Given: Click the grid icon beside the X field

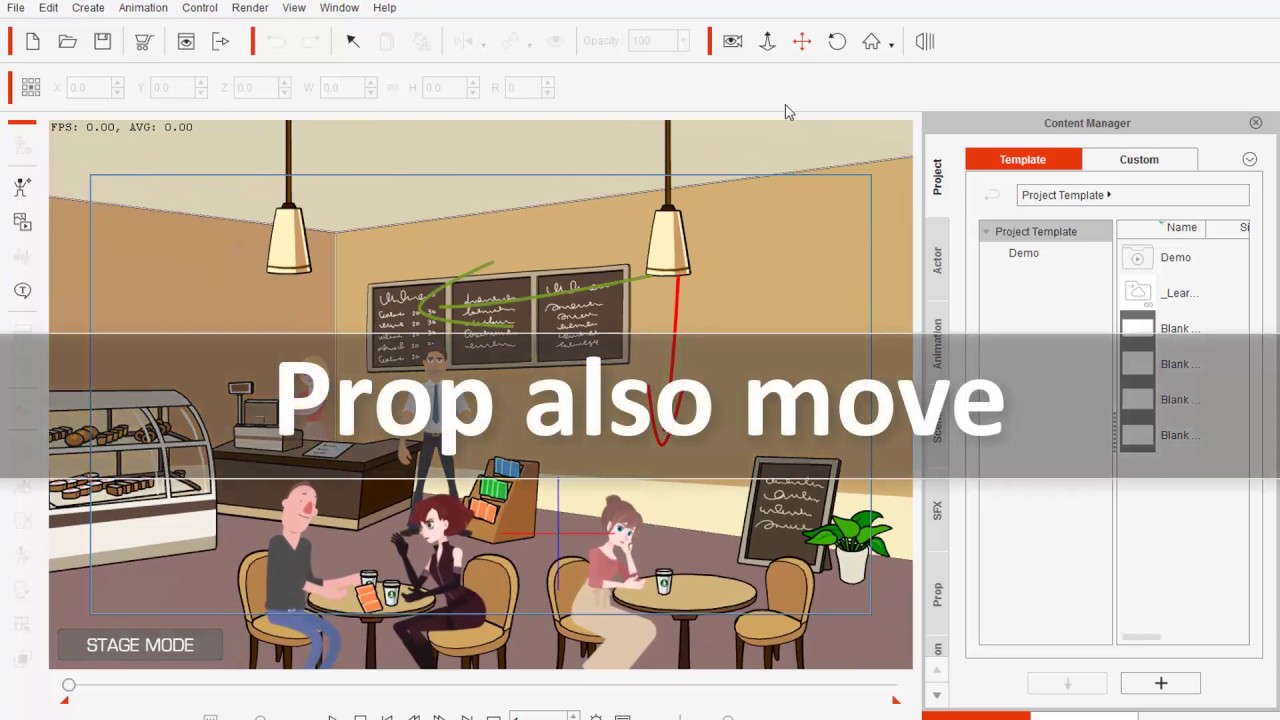Looking at the screenshot, I should 31,87.
